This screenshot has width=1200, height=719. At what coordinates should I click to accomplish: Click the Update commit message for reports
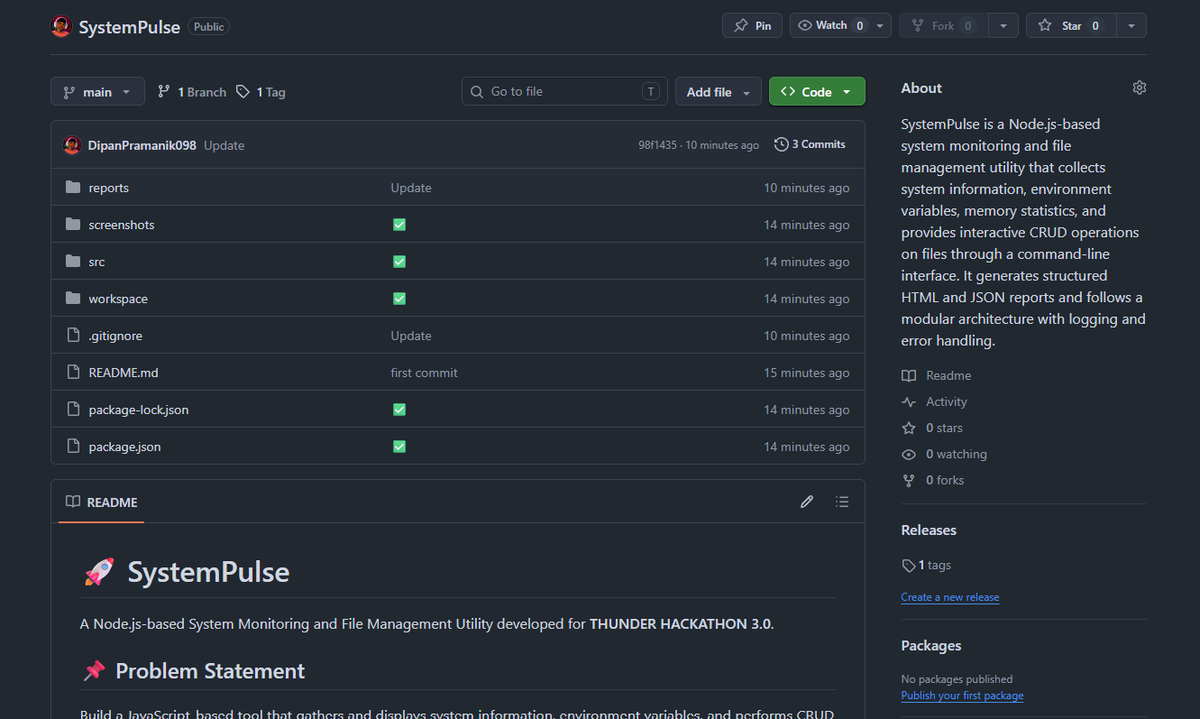pos(411,188)
